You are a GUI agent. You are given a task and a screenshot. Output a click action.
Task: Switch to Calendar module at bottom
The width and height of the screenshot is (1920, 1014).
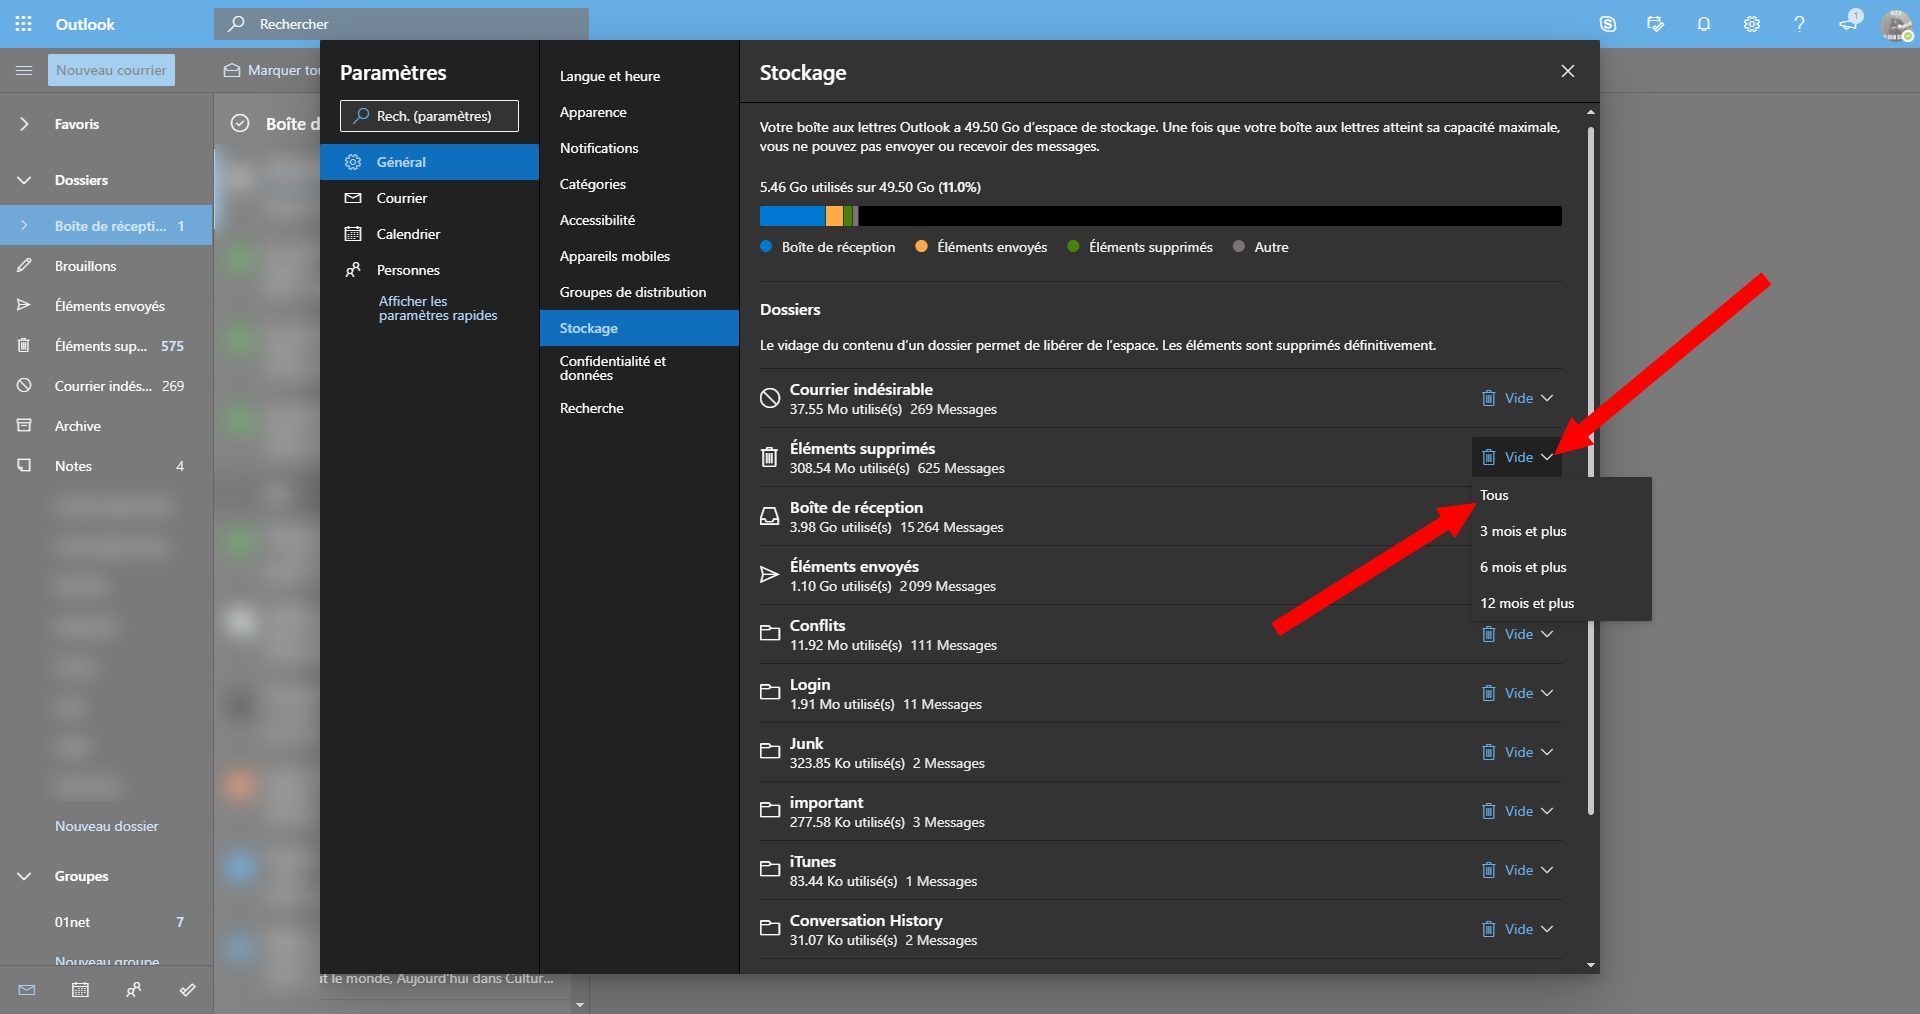[x=80, y=990]
